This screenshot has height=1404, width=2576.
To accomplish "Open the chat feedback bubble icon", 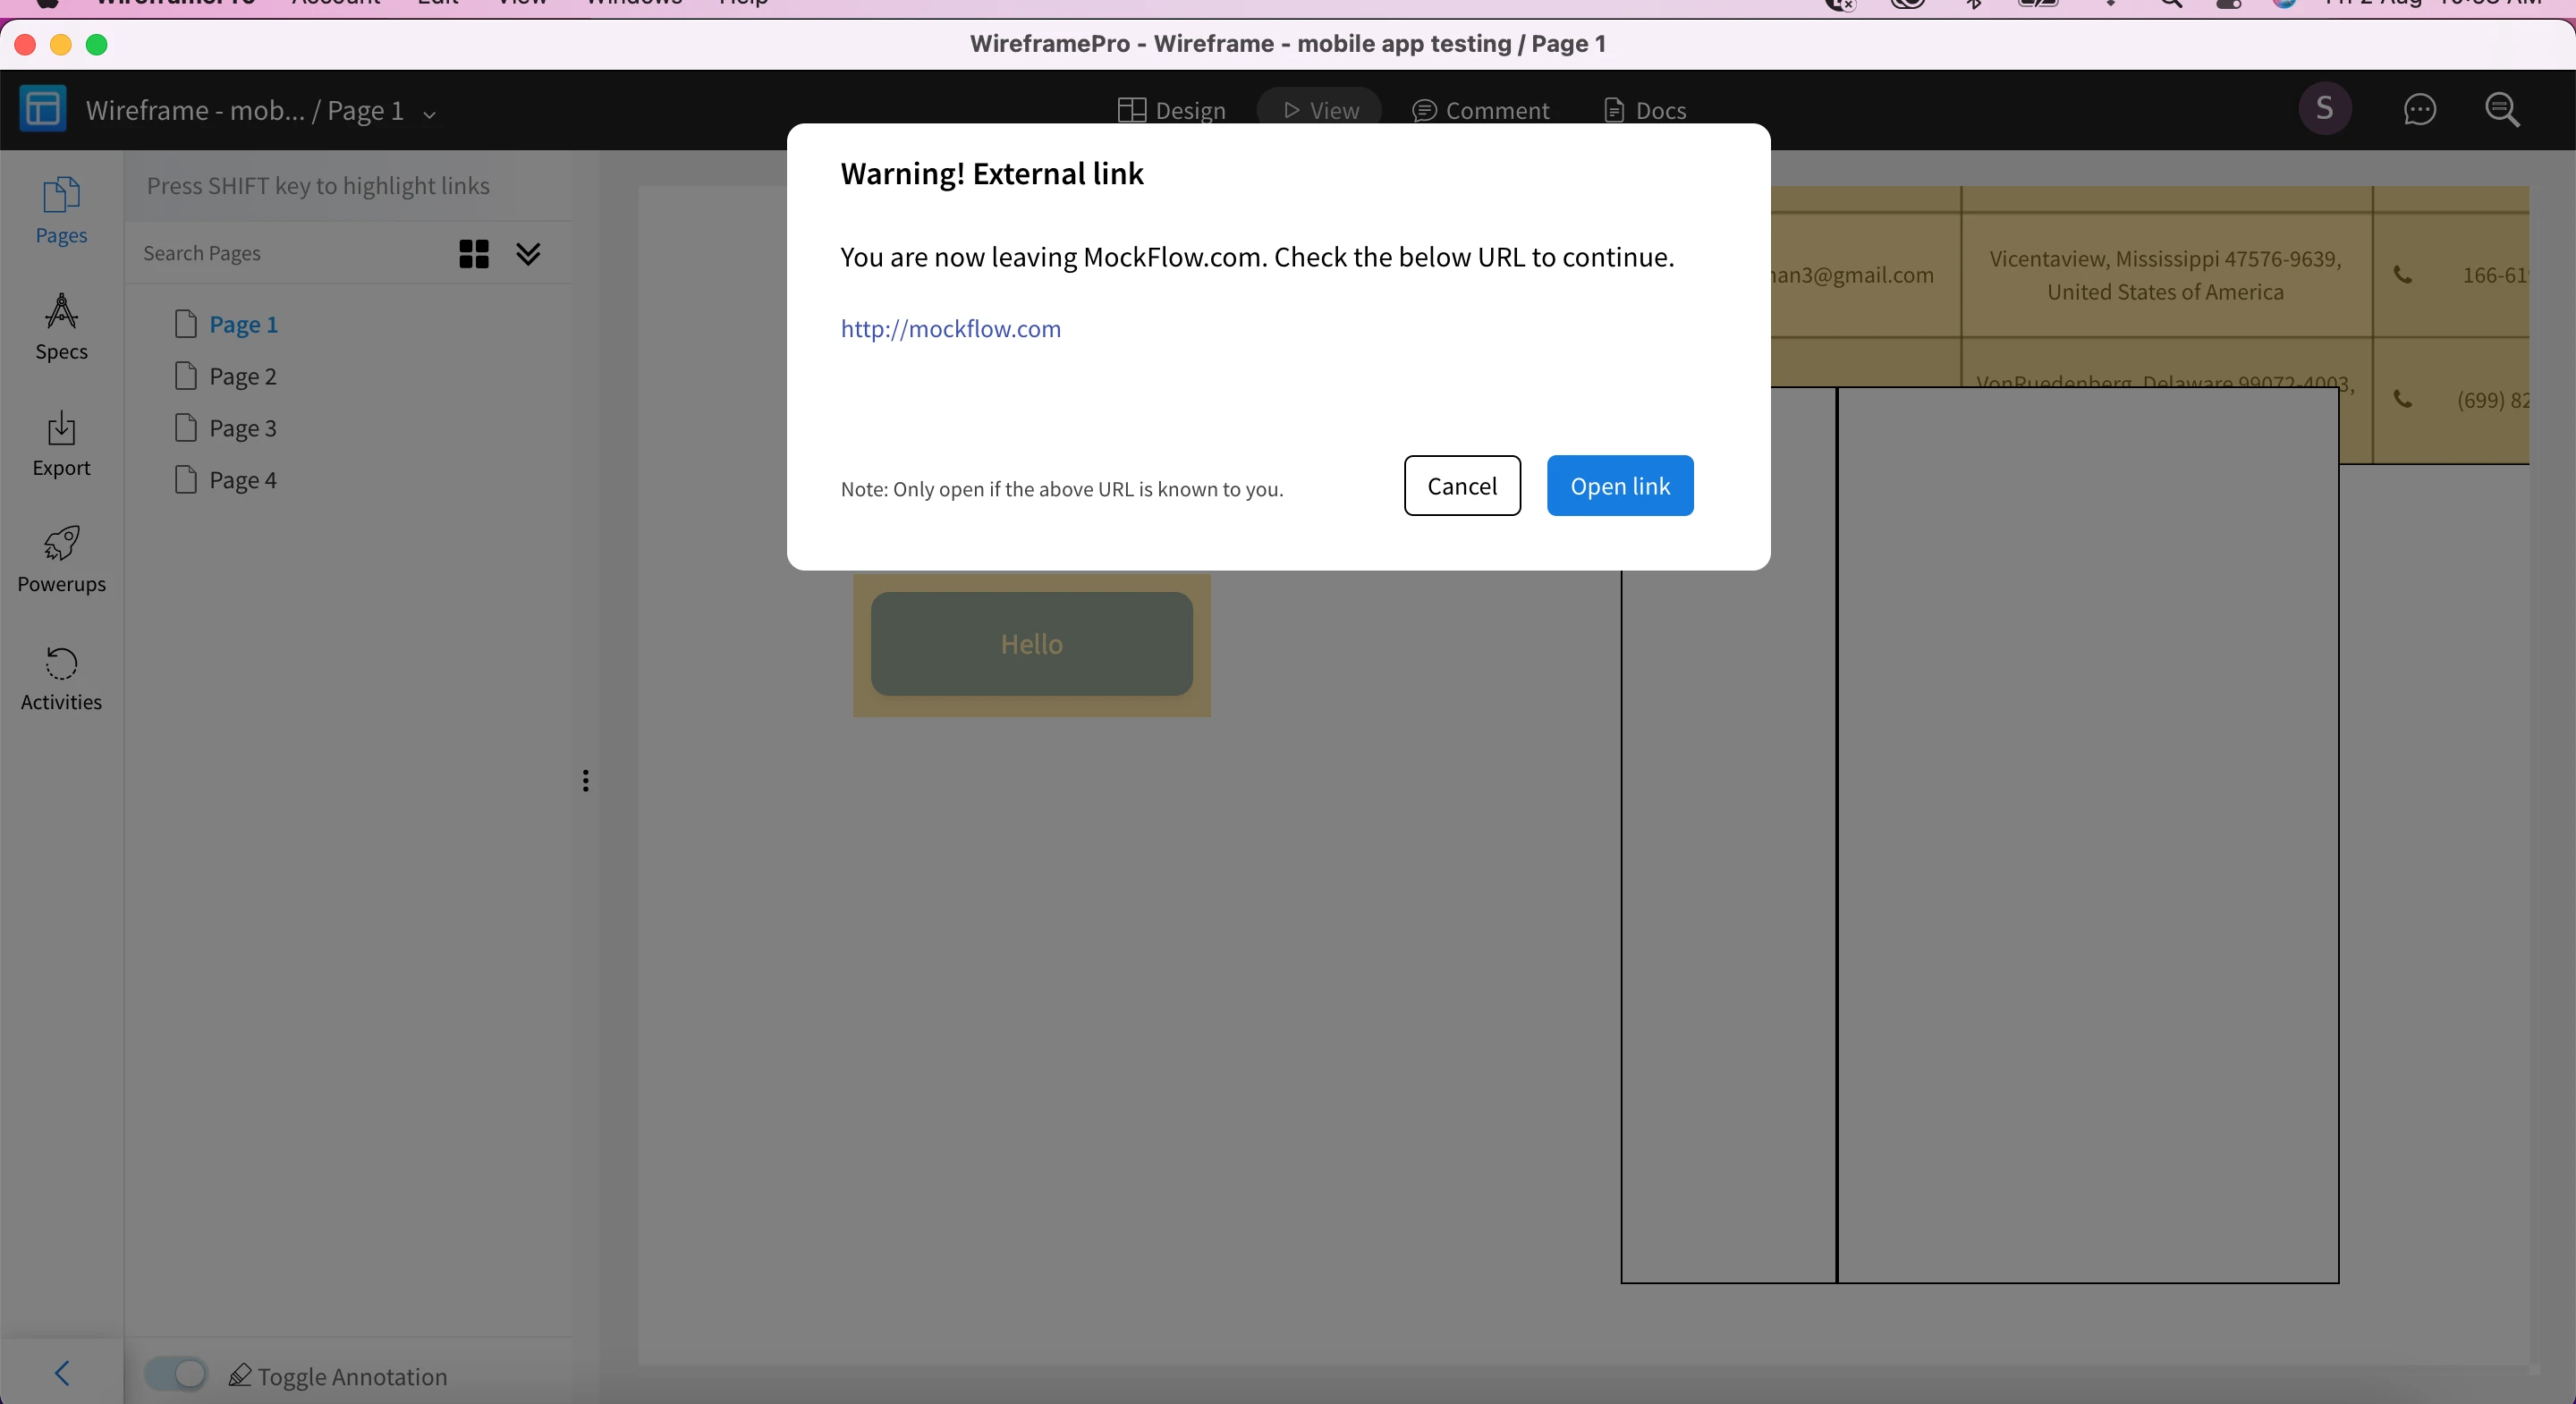I will (2419, 109).
